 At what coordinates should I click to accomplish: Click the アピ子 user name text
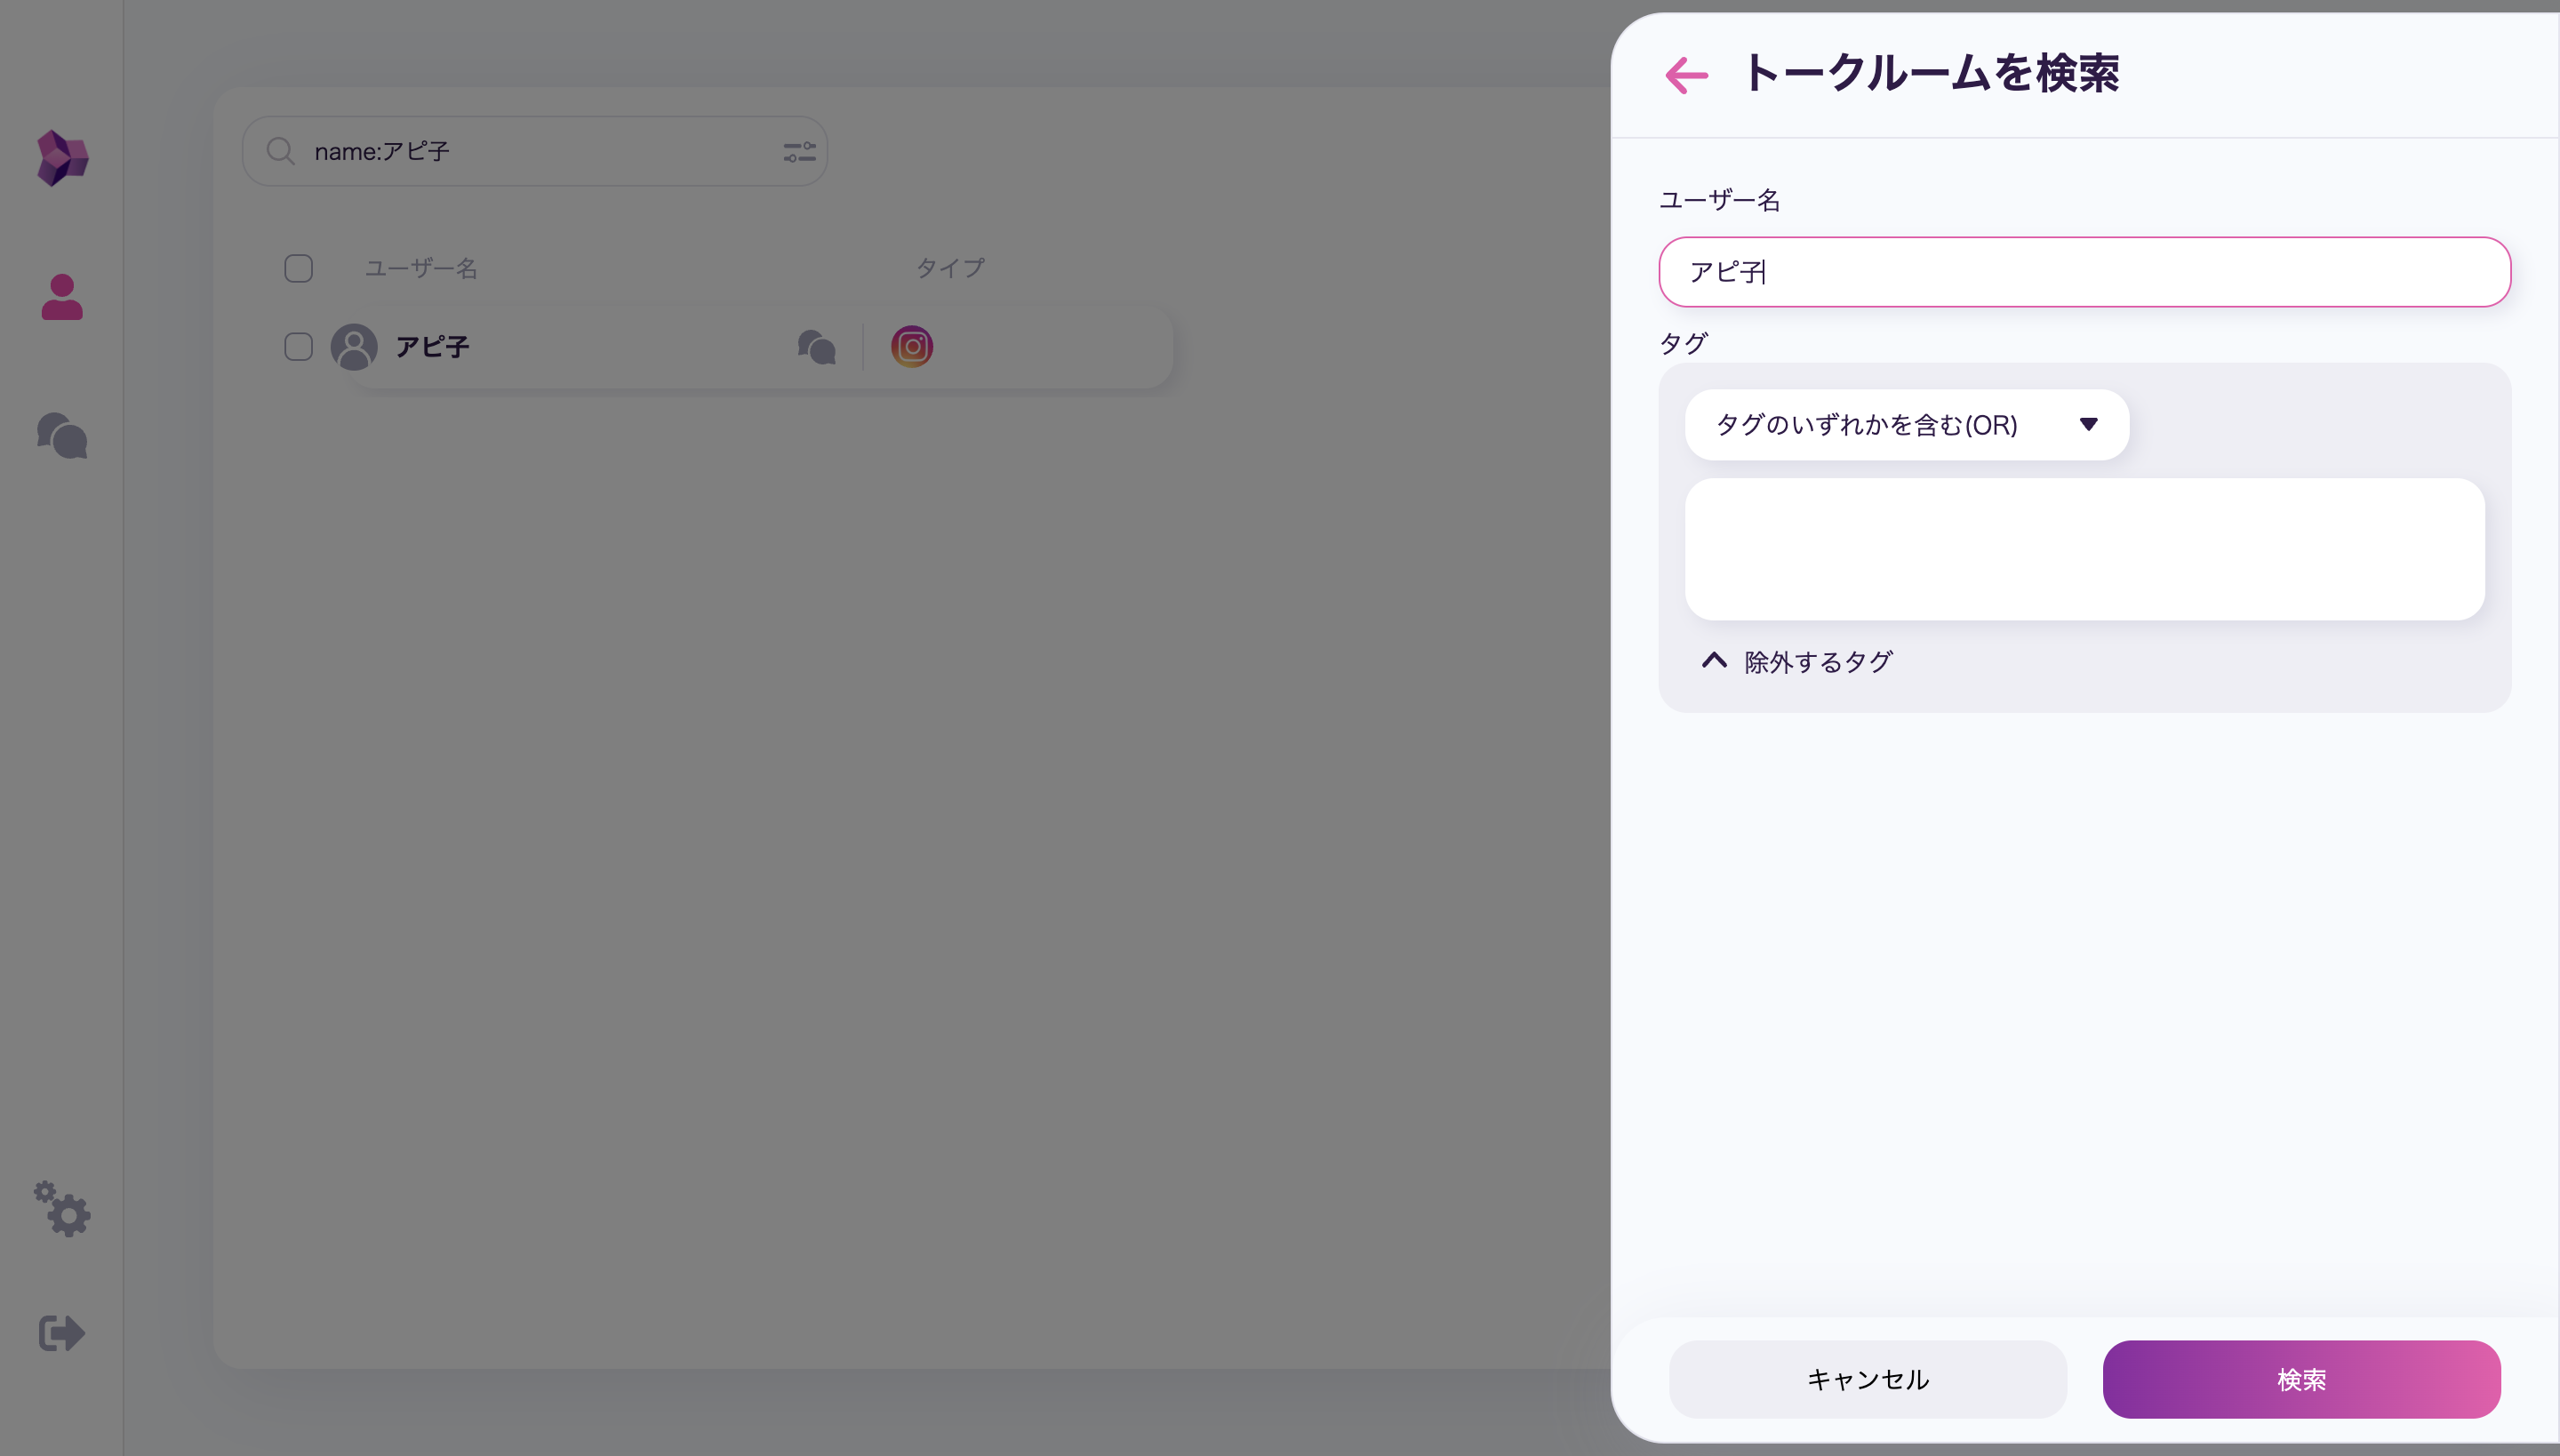432,347
